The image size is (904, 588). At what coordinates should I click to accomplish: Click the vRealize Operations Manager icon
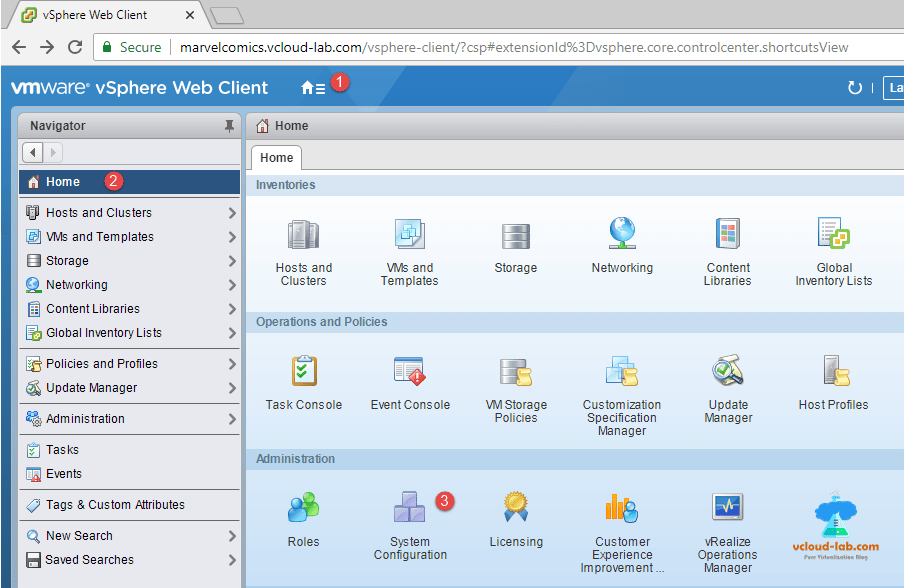click(x=727, y=508)
